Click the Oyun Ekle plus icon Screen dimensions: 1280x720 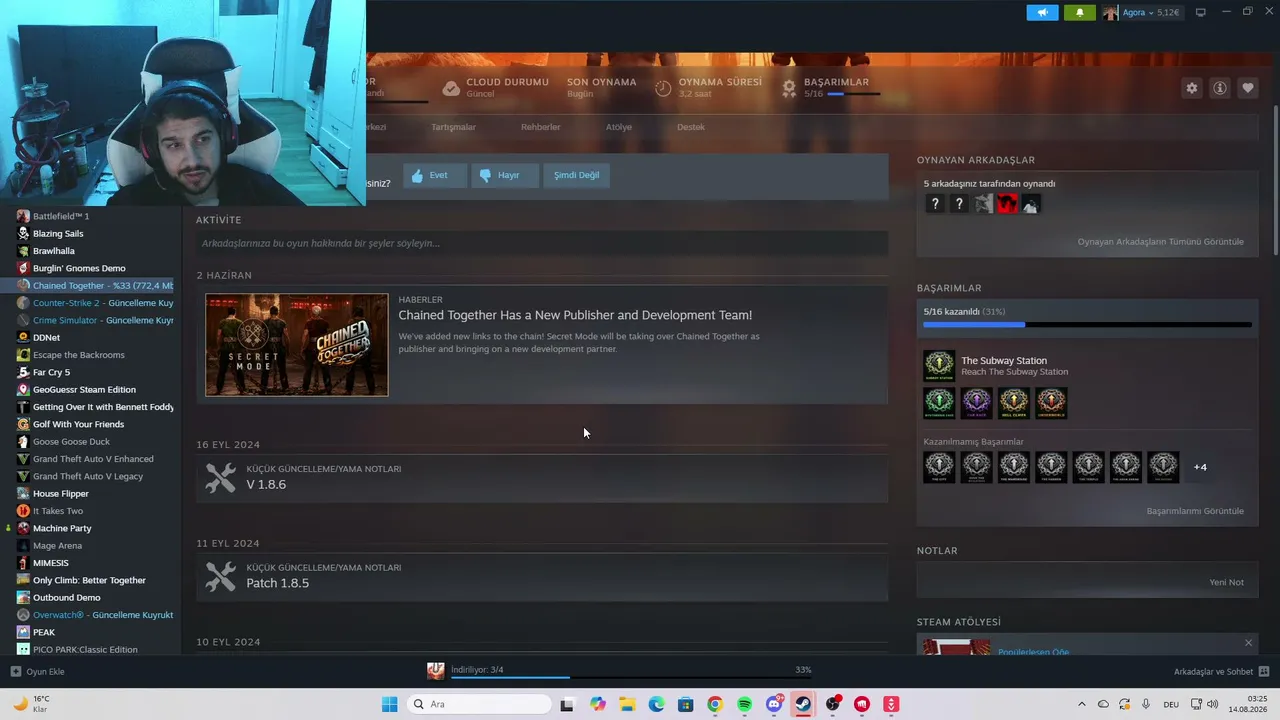[15, 672]
